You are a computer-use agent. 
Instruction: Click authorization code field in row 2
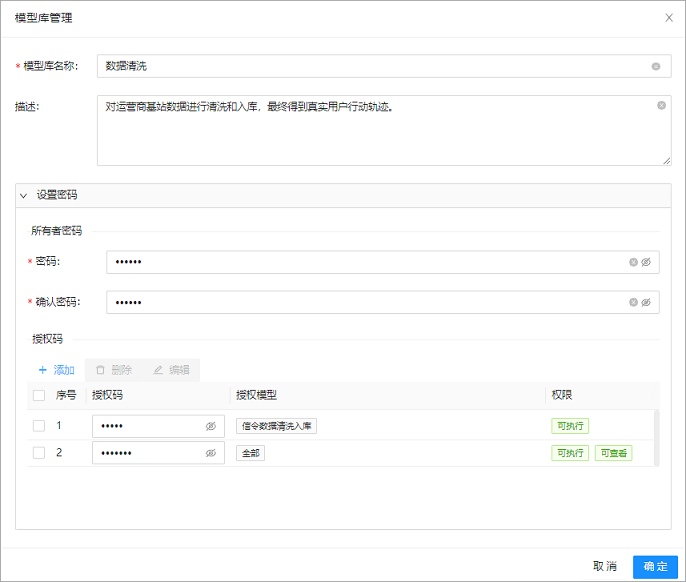tap(158, 453)
